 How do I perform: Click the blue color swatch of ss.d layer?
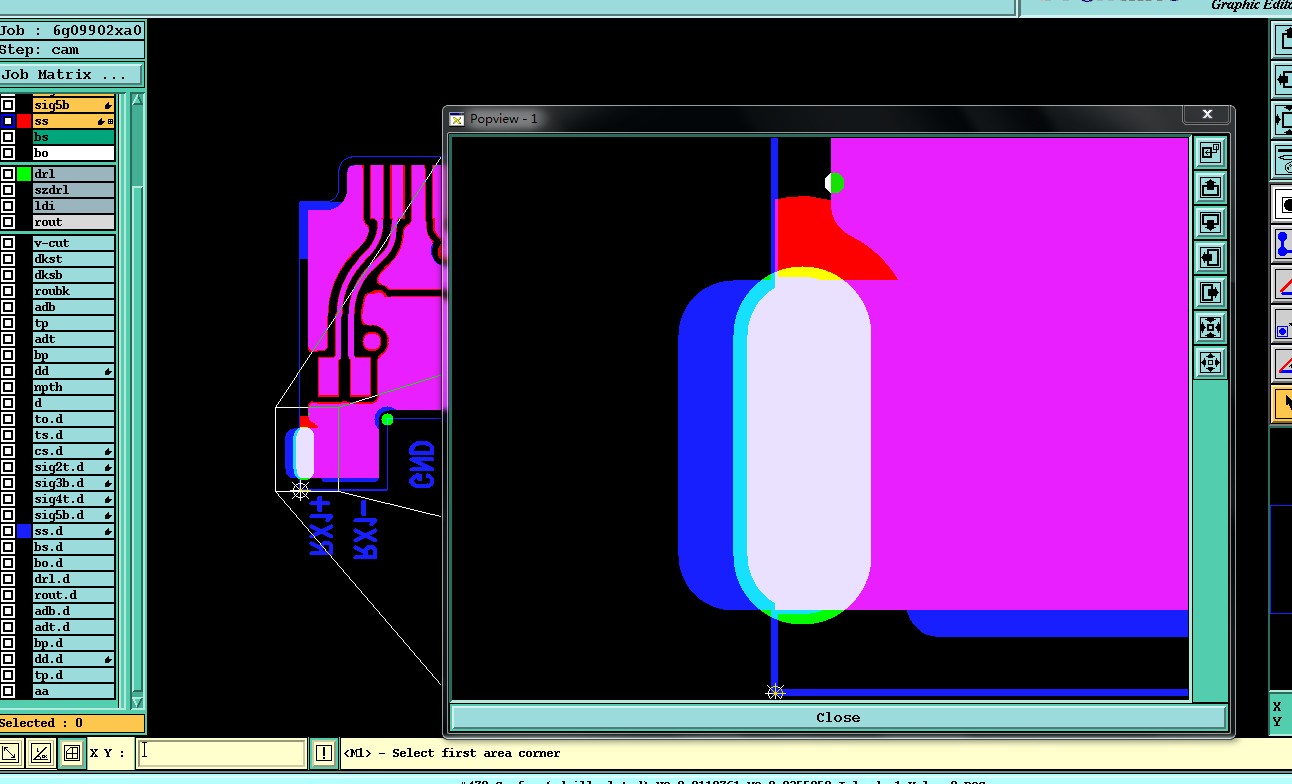[24, 531]
